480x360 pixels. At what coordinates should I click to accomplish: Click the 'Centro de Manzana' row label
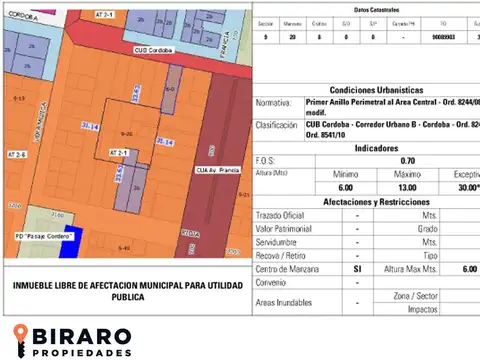coord(287,269)
